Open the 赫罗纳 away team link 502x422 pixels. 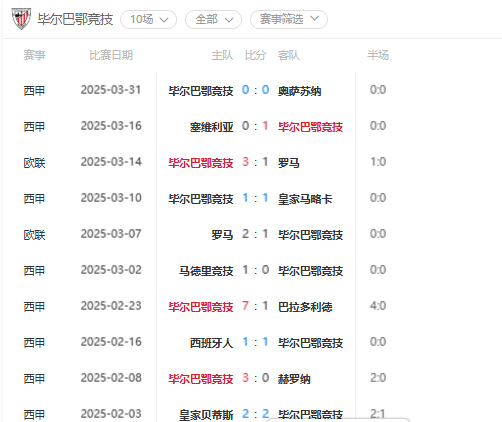(x=294, y=379)
